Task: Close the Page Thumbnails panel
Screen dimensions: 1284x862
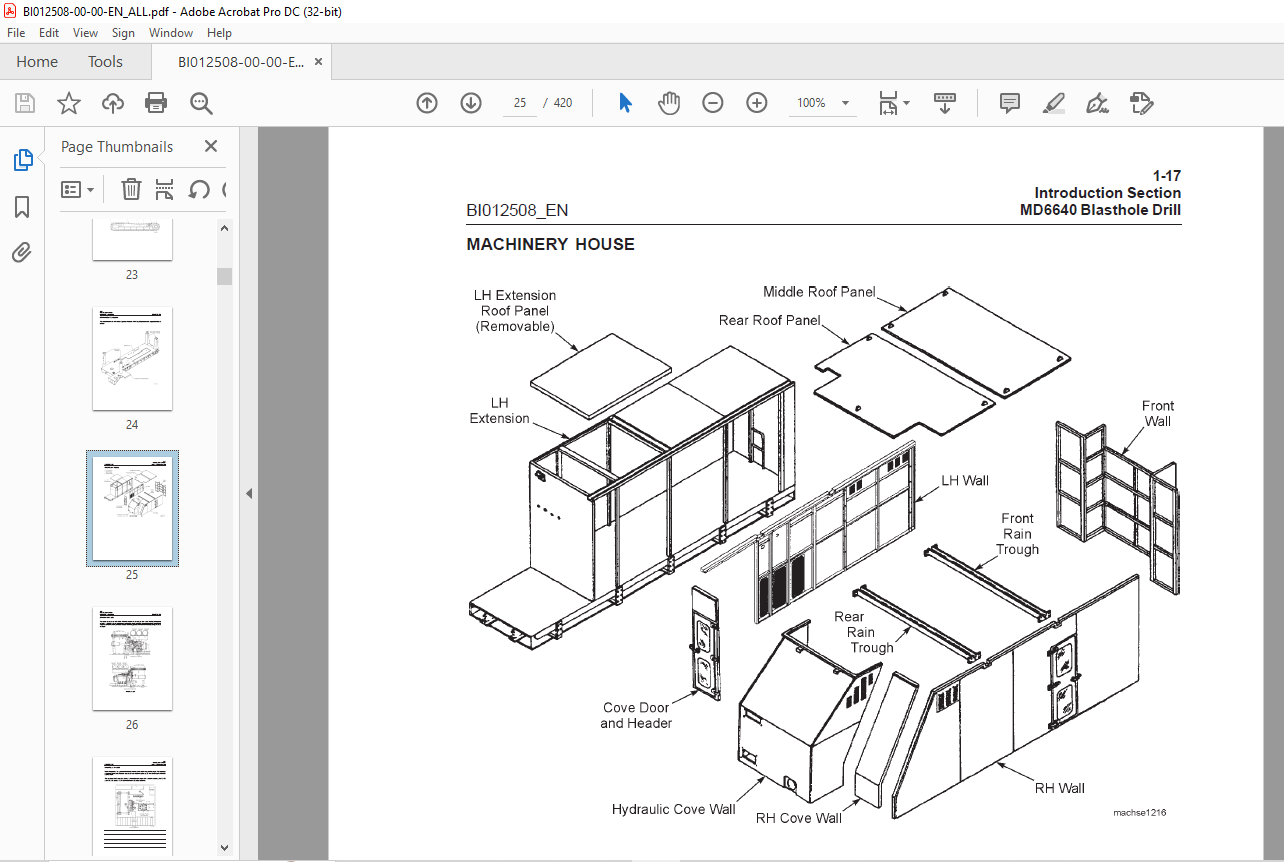Action: [x=211, y=146]
